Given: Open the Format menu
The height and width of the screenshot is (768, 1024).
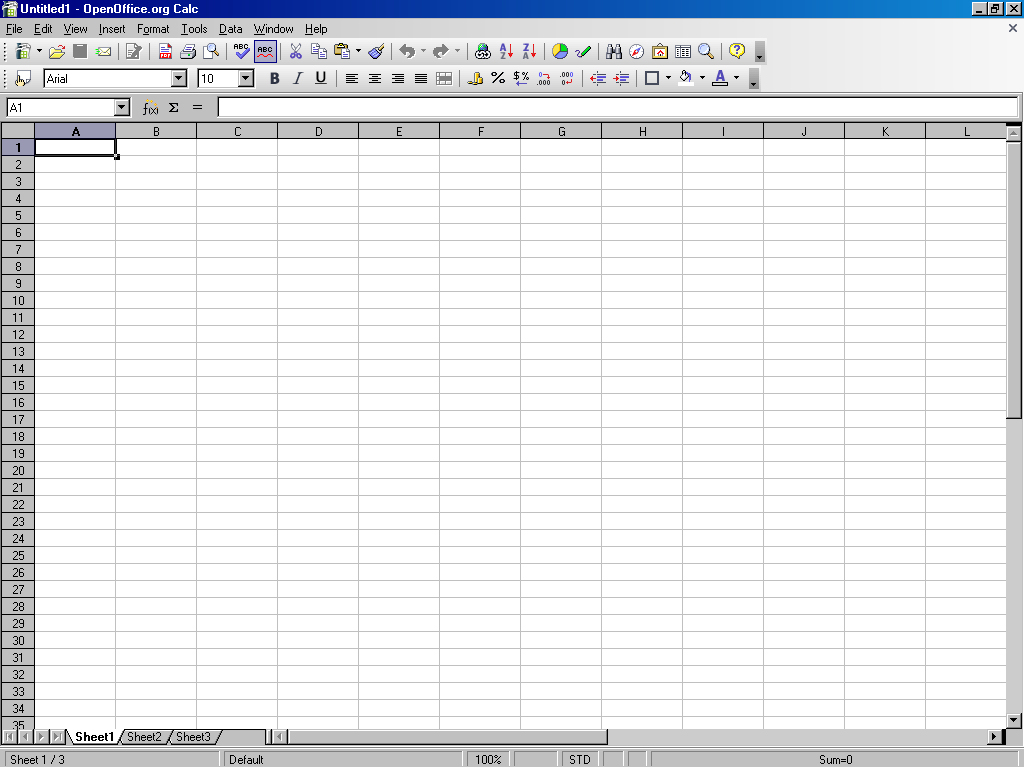Looking at the screenshot, I should pos(153,29).
